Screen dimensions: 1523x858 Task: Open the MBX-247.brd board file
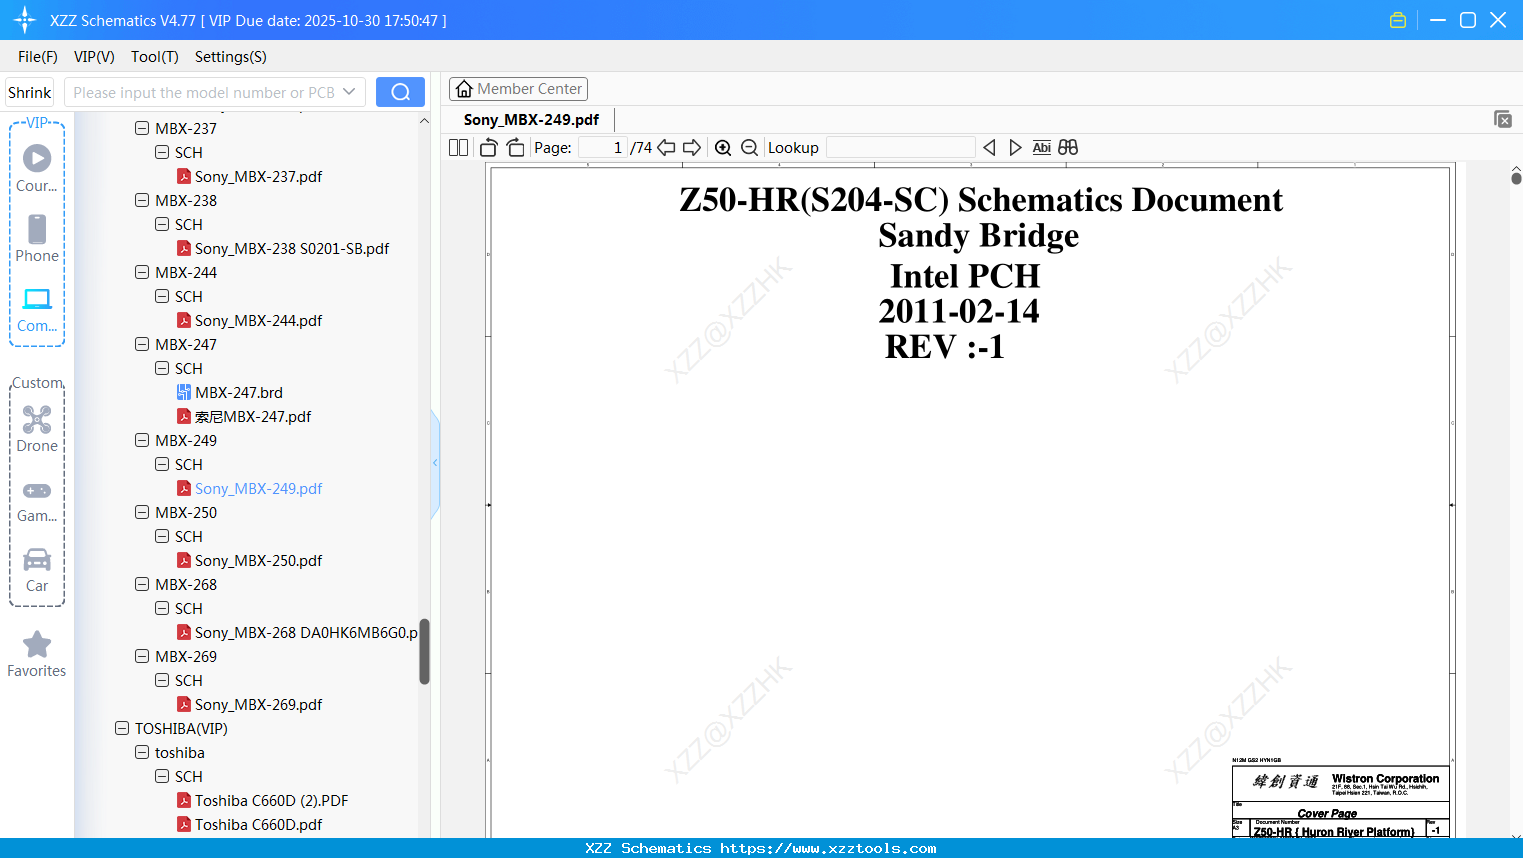click(x=239, y=393)
